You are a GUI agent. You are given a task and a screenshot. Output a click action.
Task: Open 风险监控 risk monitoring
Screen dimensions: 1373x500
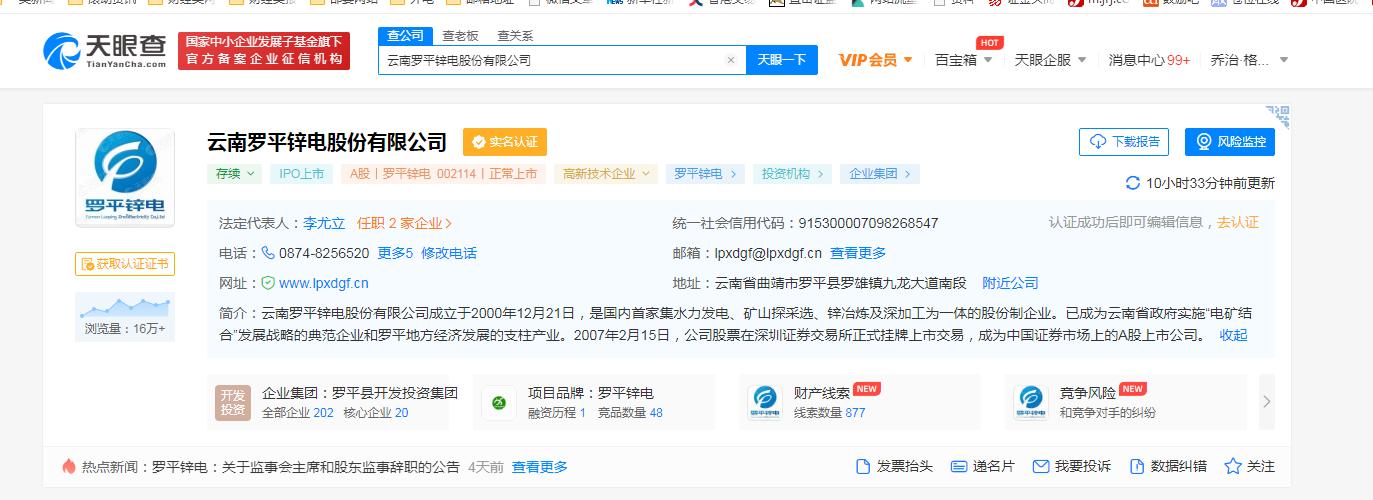point(1230,142)
